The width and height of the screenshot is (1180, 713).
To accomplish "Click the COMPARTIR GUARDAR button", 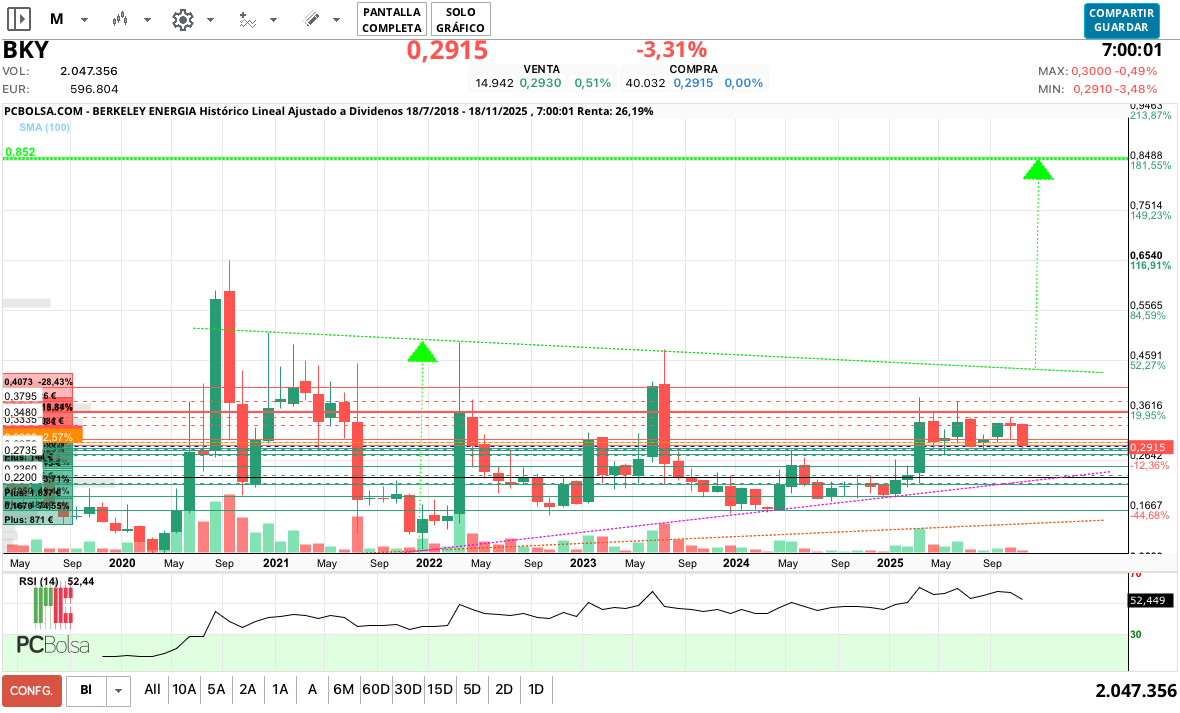I will [x=1121, y=20].
